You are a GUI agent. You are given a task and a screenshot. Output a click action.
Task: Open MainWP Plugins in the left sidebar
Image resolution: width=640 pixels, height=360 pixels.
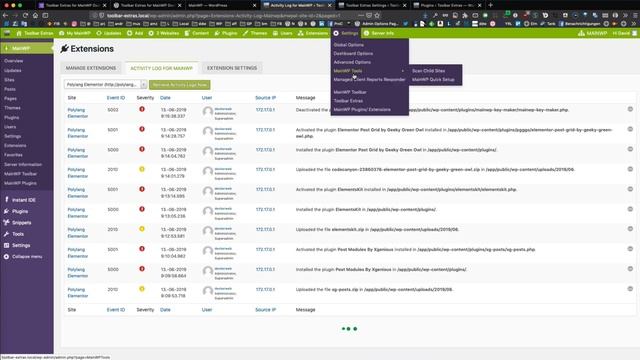[x=20, y=183]
